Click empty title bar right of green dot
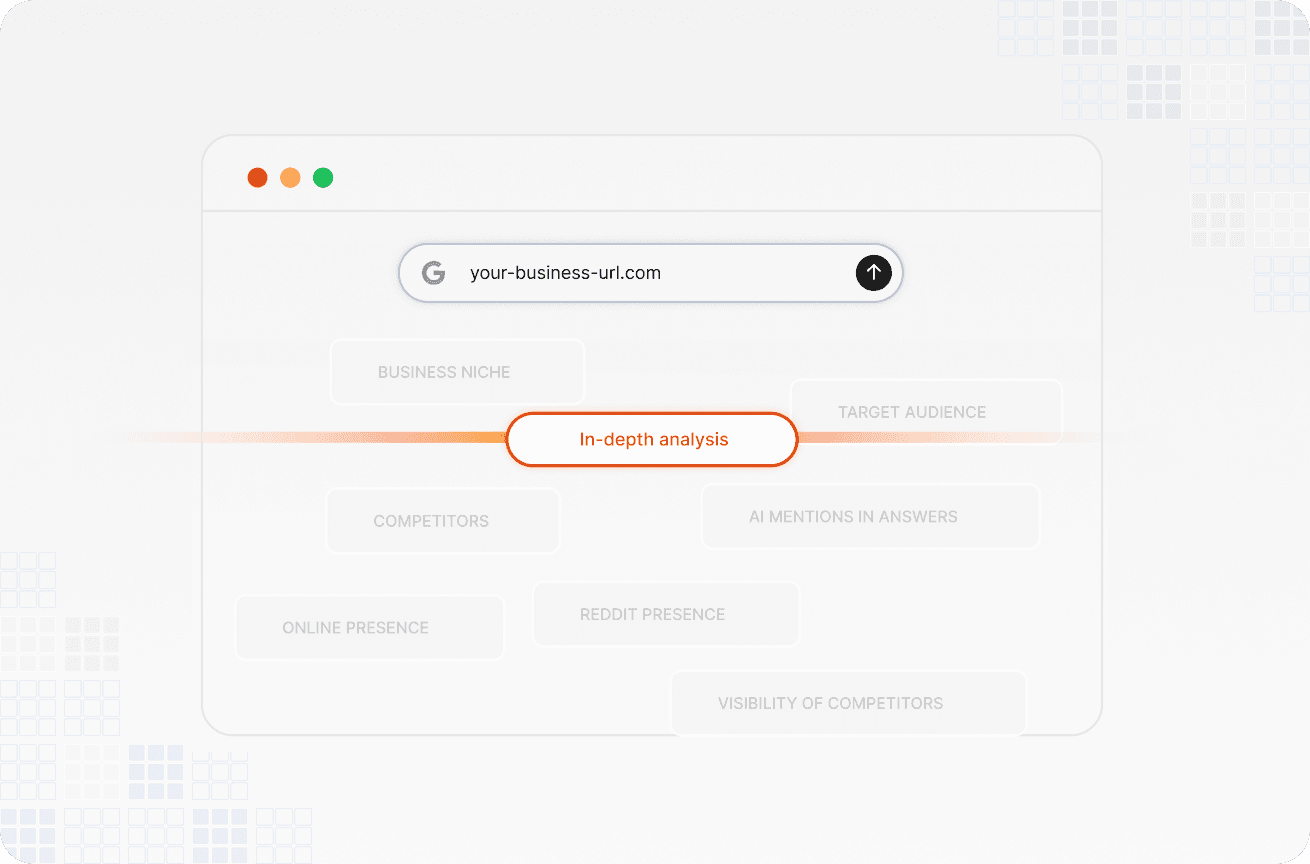1310x864 pixels. pyautogui.click(x=700, y=178)
